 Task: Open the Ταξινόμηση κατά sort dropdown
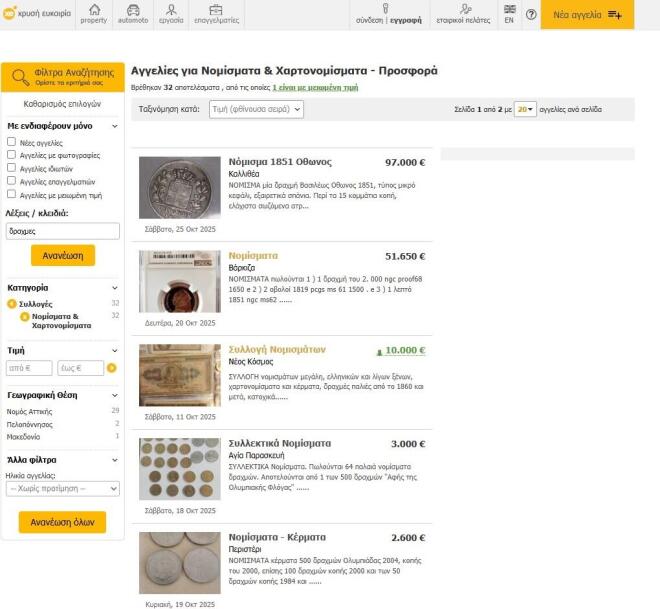coord(255,109)
